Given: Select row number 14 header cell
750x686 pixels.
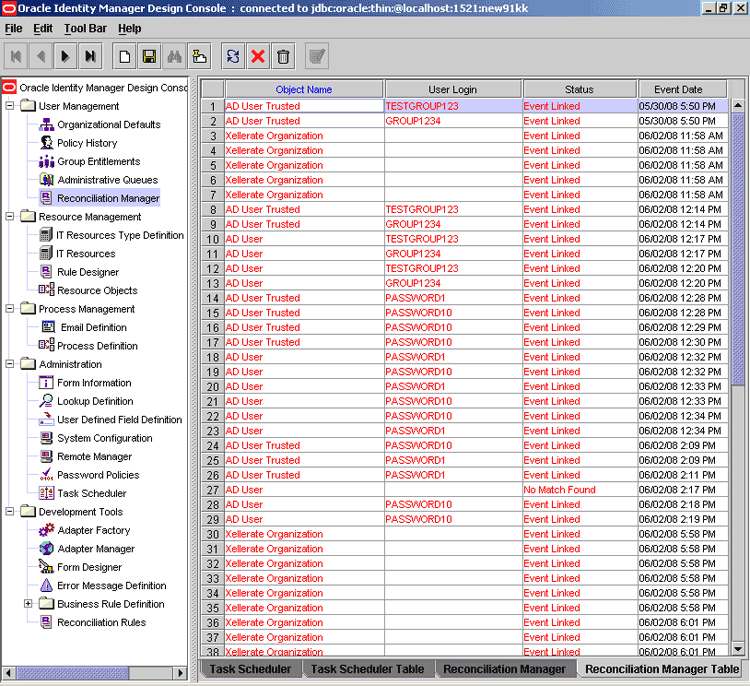Looking at the screenshot, I should [x=213, y=298].
